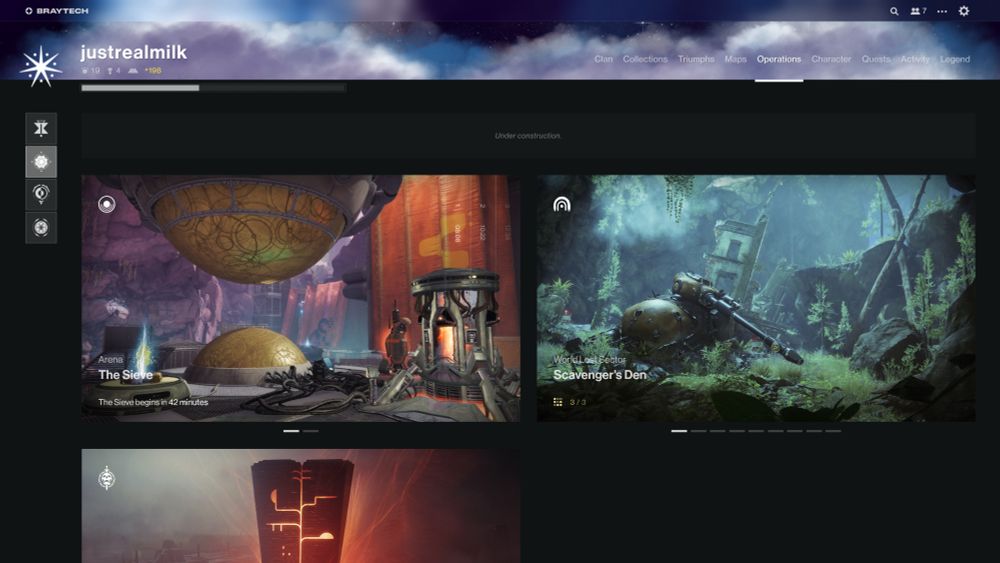Screen dimensions: 1000x563
Task: Go to the Clan tab
Action: coord(603,59)
